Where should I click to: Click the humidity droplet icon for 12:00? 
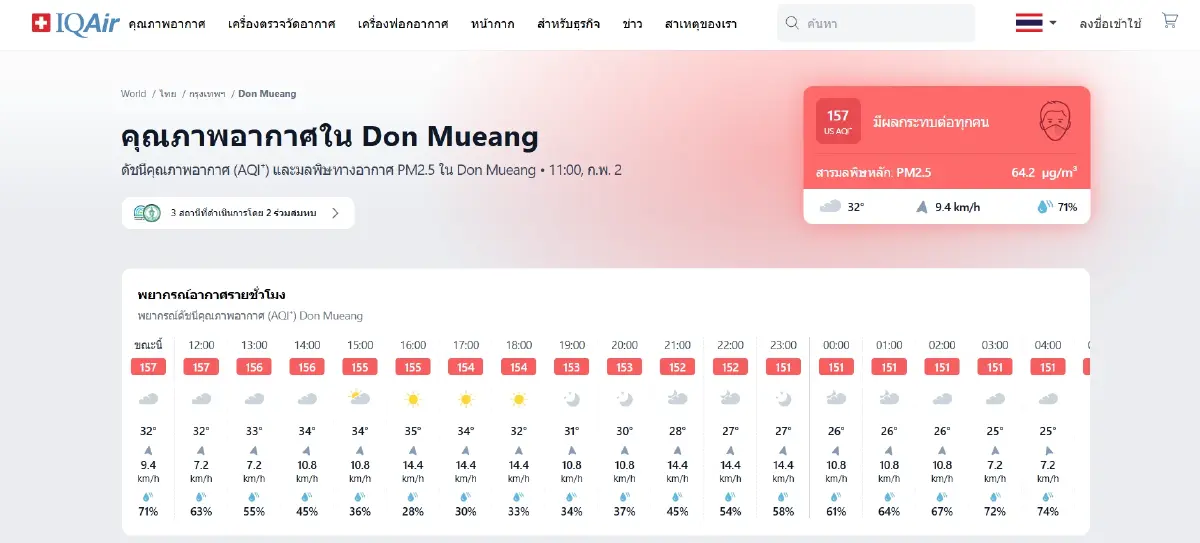point(201,496)
